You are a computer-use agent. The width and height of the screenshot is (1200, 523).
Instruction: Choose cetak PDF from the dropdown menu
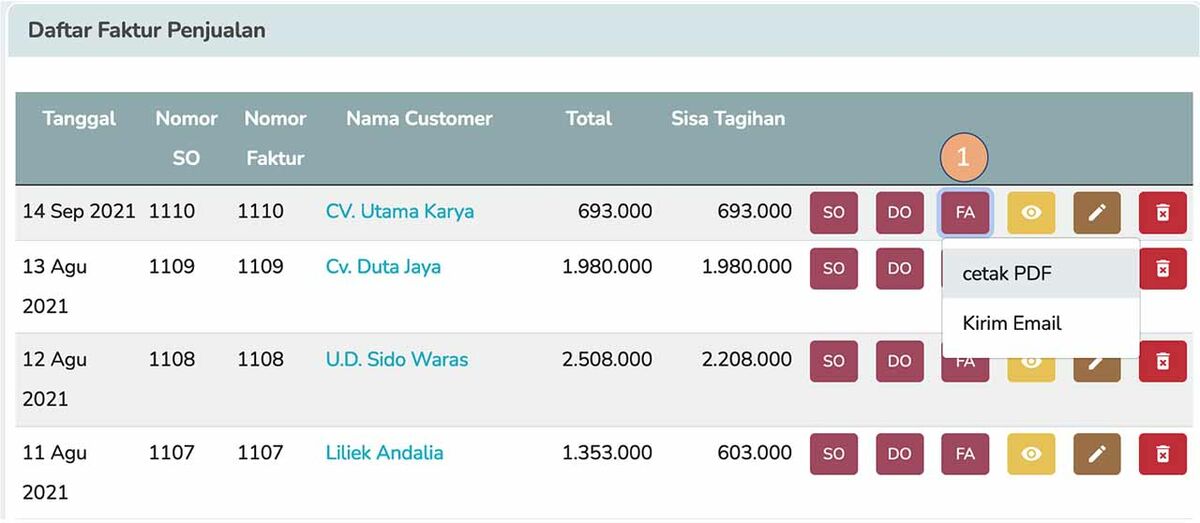click(1007, 274)
